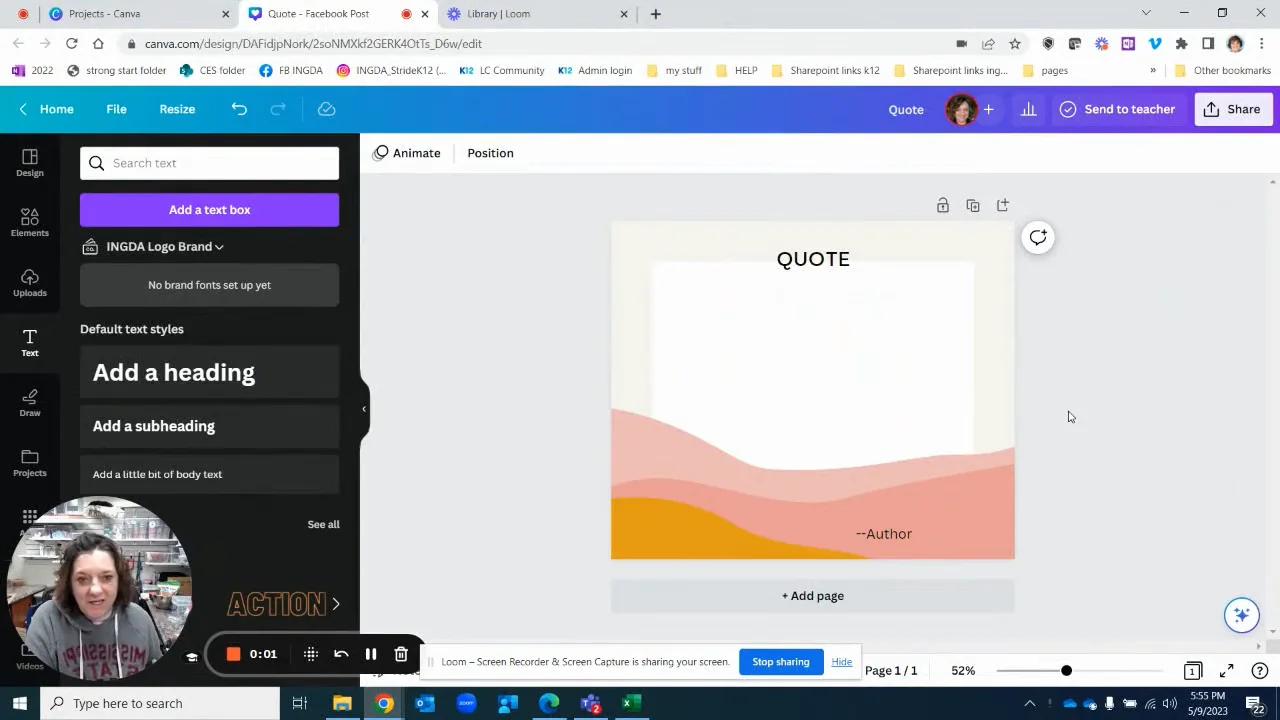The height and width of the screenshot is (720, 1280).
Task: Open the Chrome three-dot menu
Action: pos(1261,44)
